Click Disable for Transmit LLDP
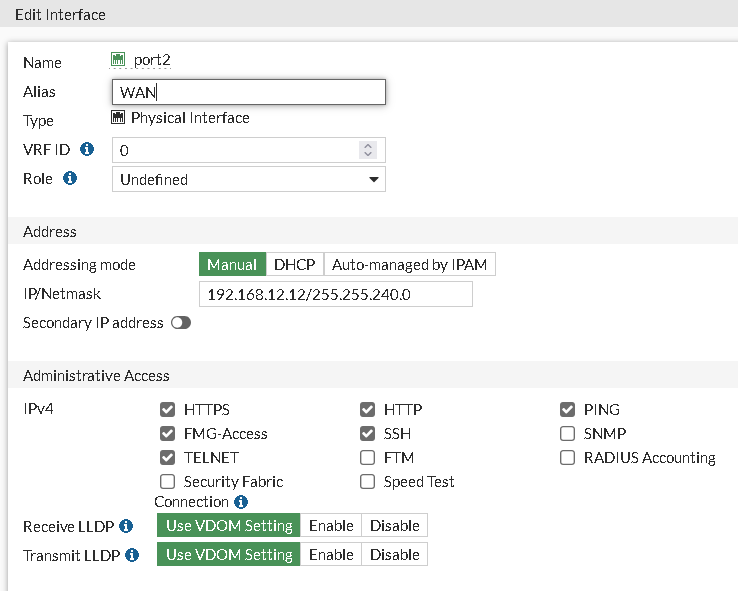 (395, 554)
